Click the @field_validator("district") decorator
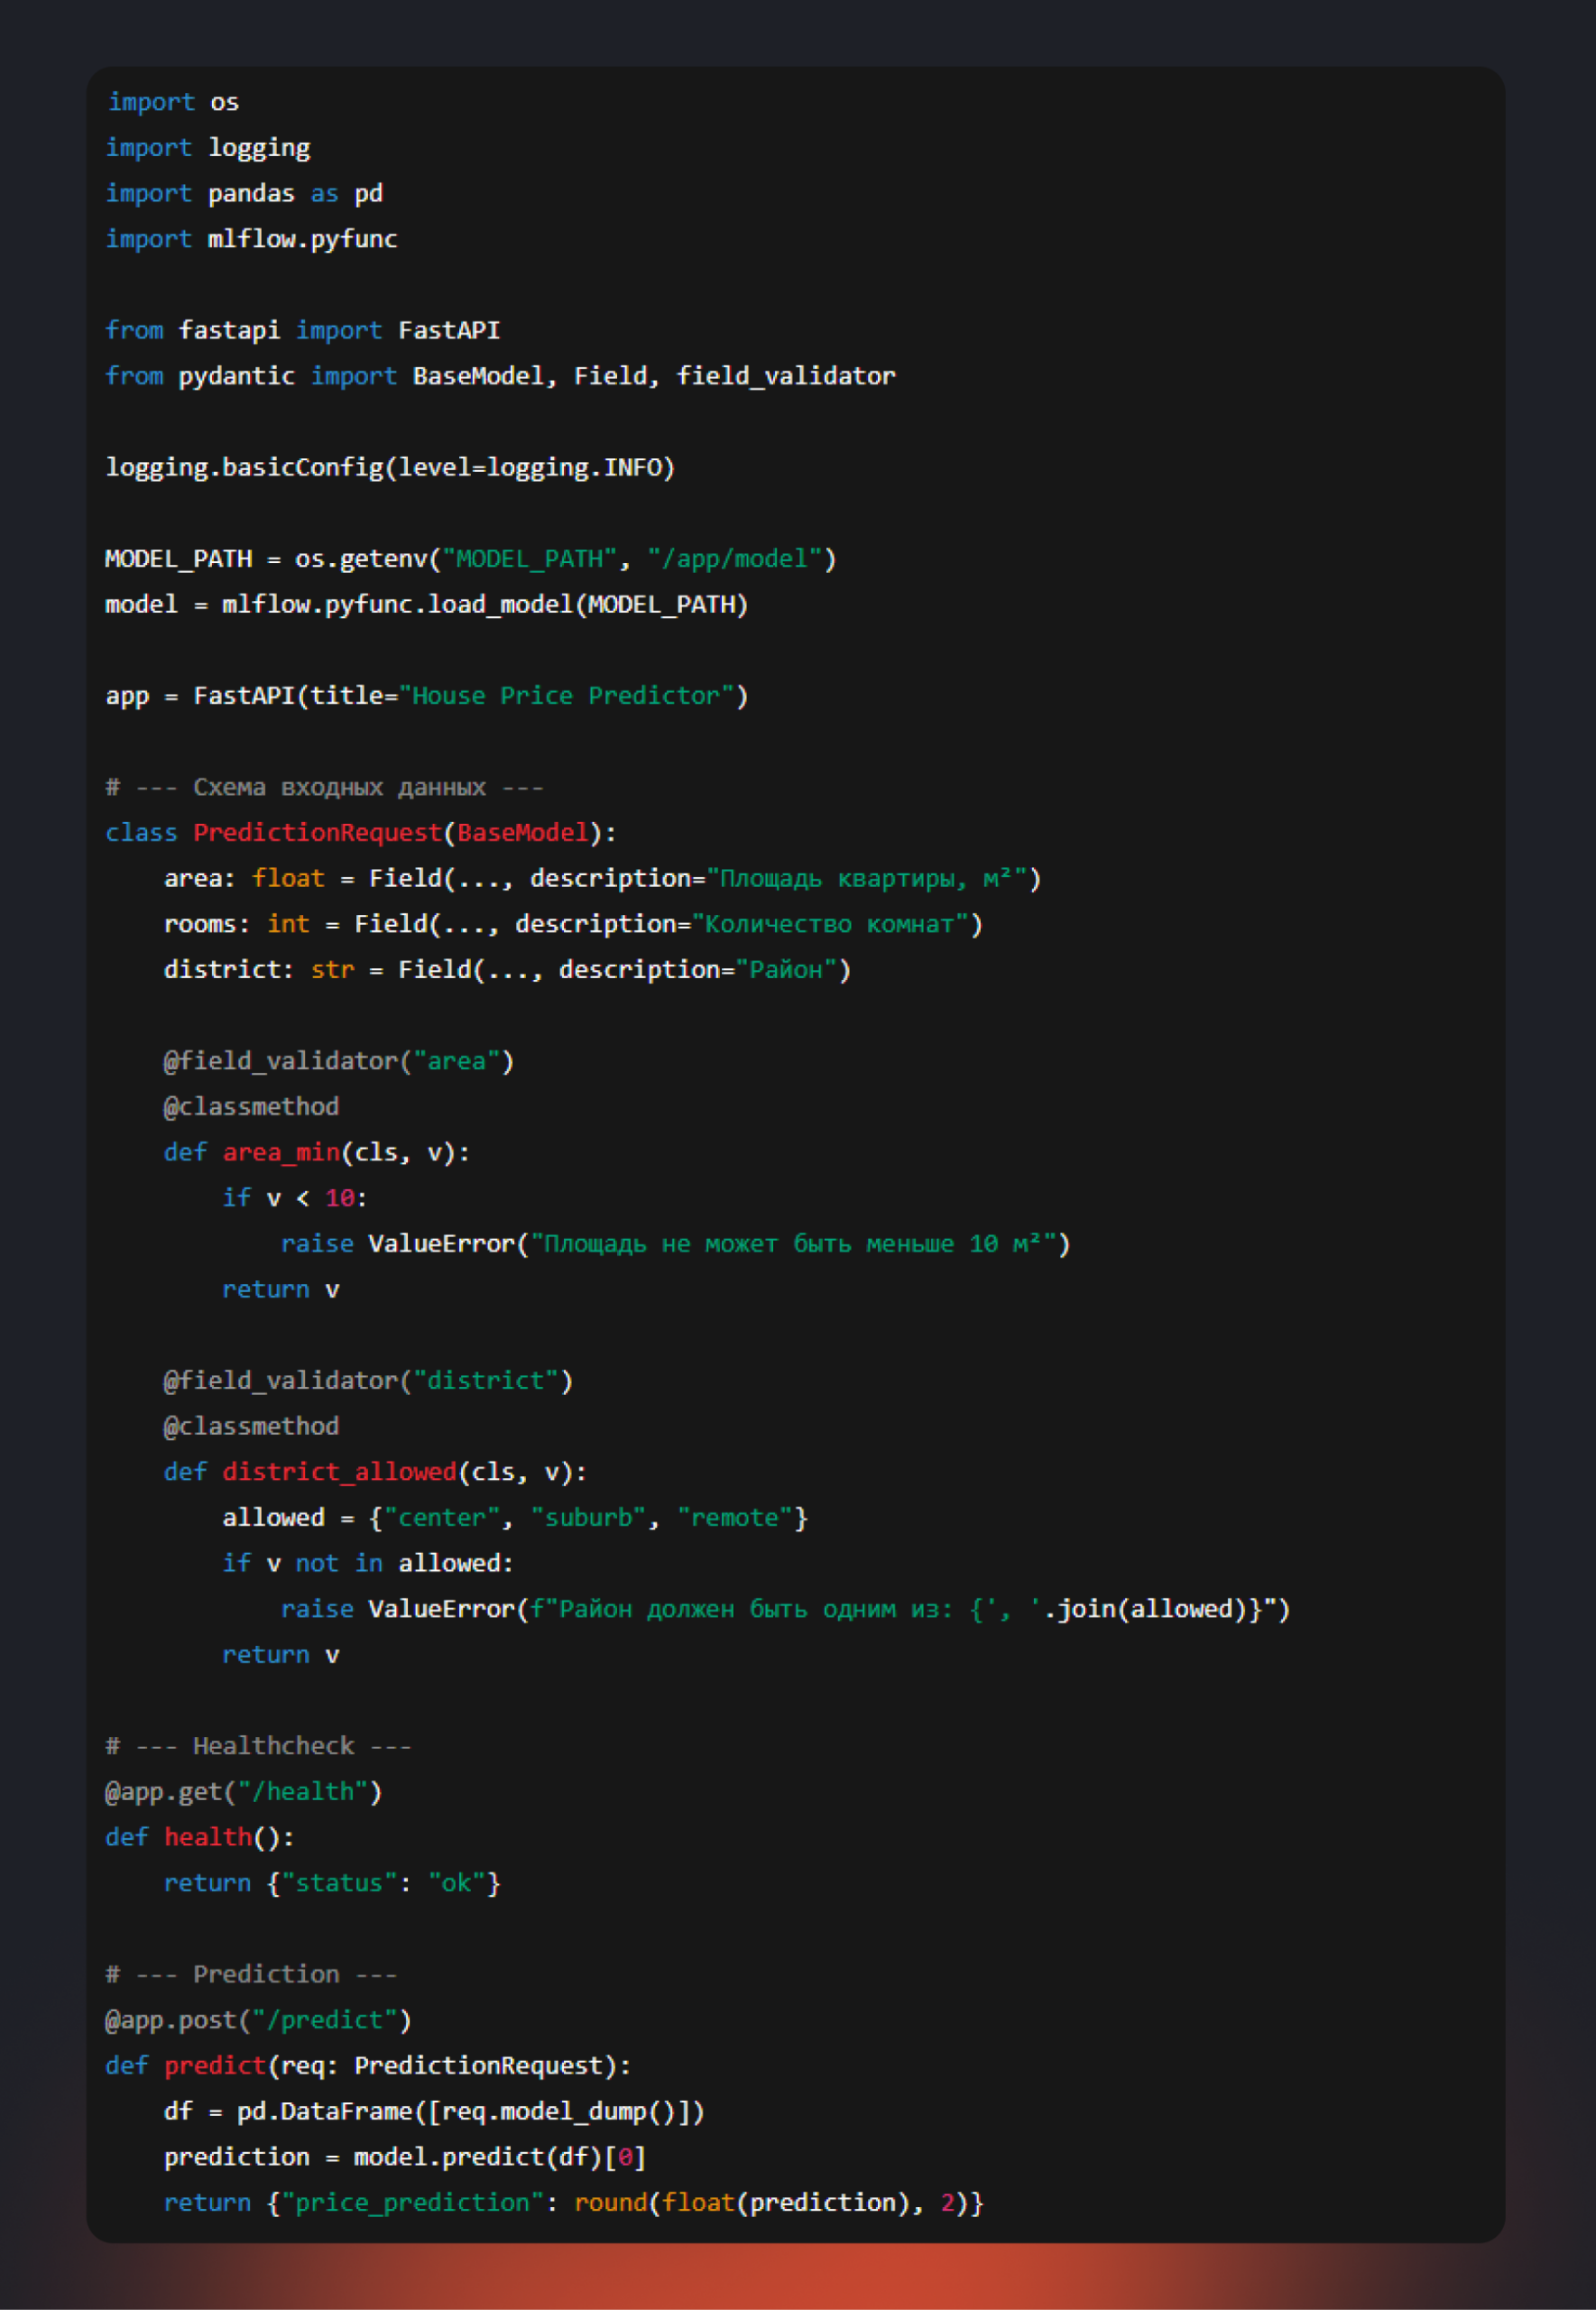1596x2310 pixels. coord(367,1380)
